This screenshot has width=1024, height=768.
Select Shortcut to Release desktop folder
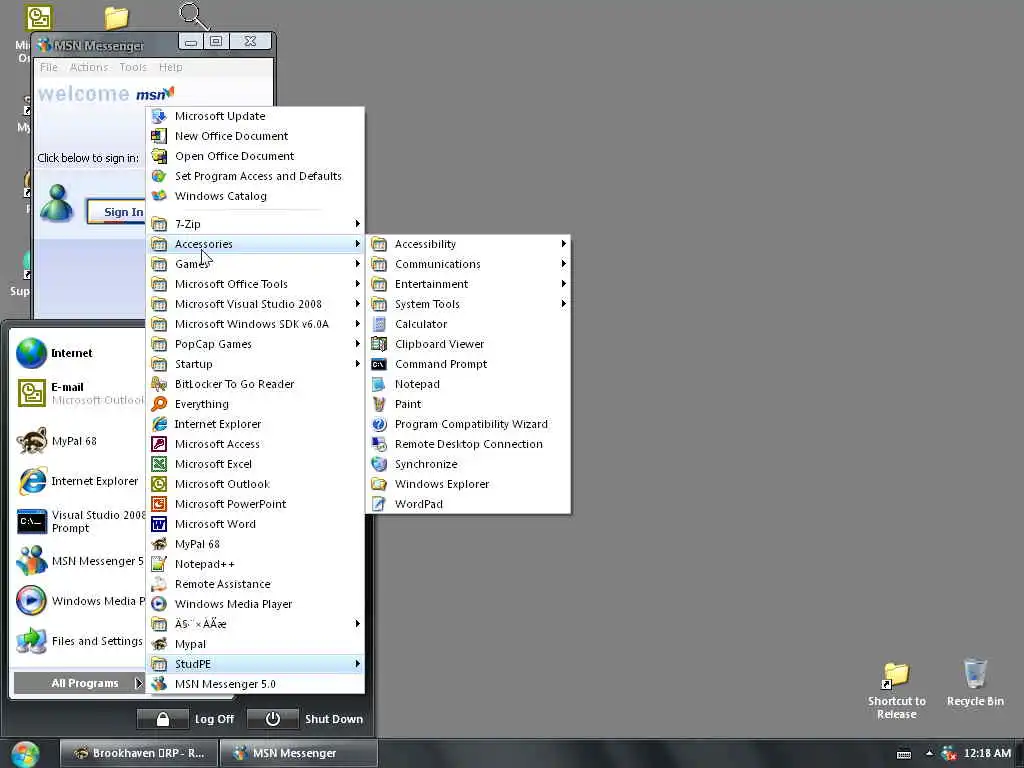pos(897,690)
